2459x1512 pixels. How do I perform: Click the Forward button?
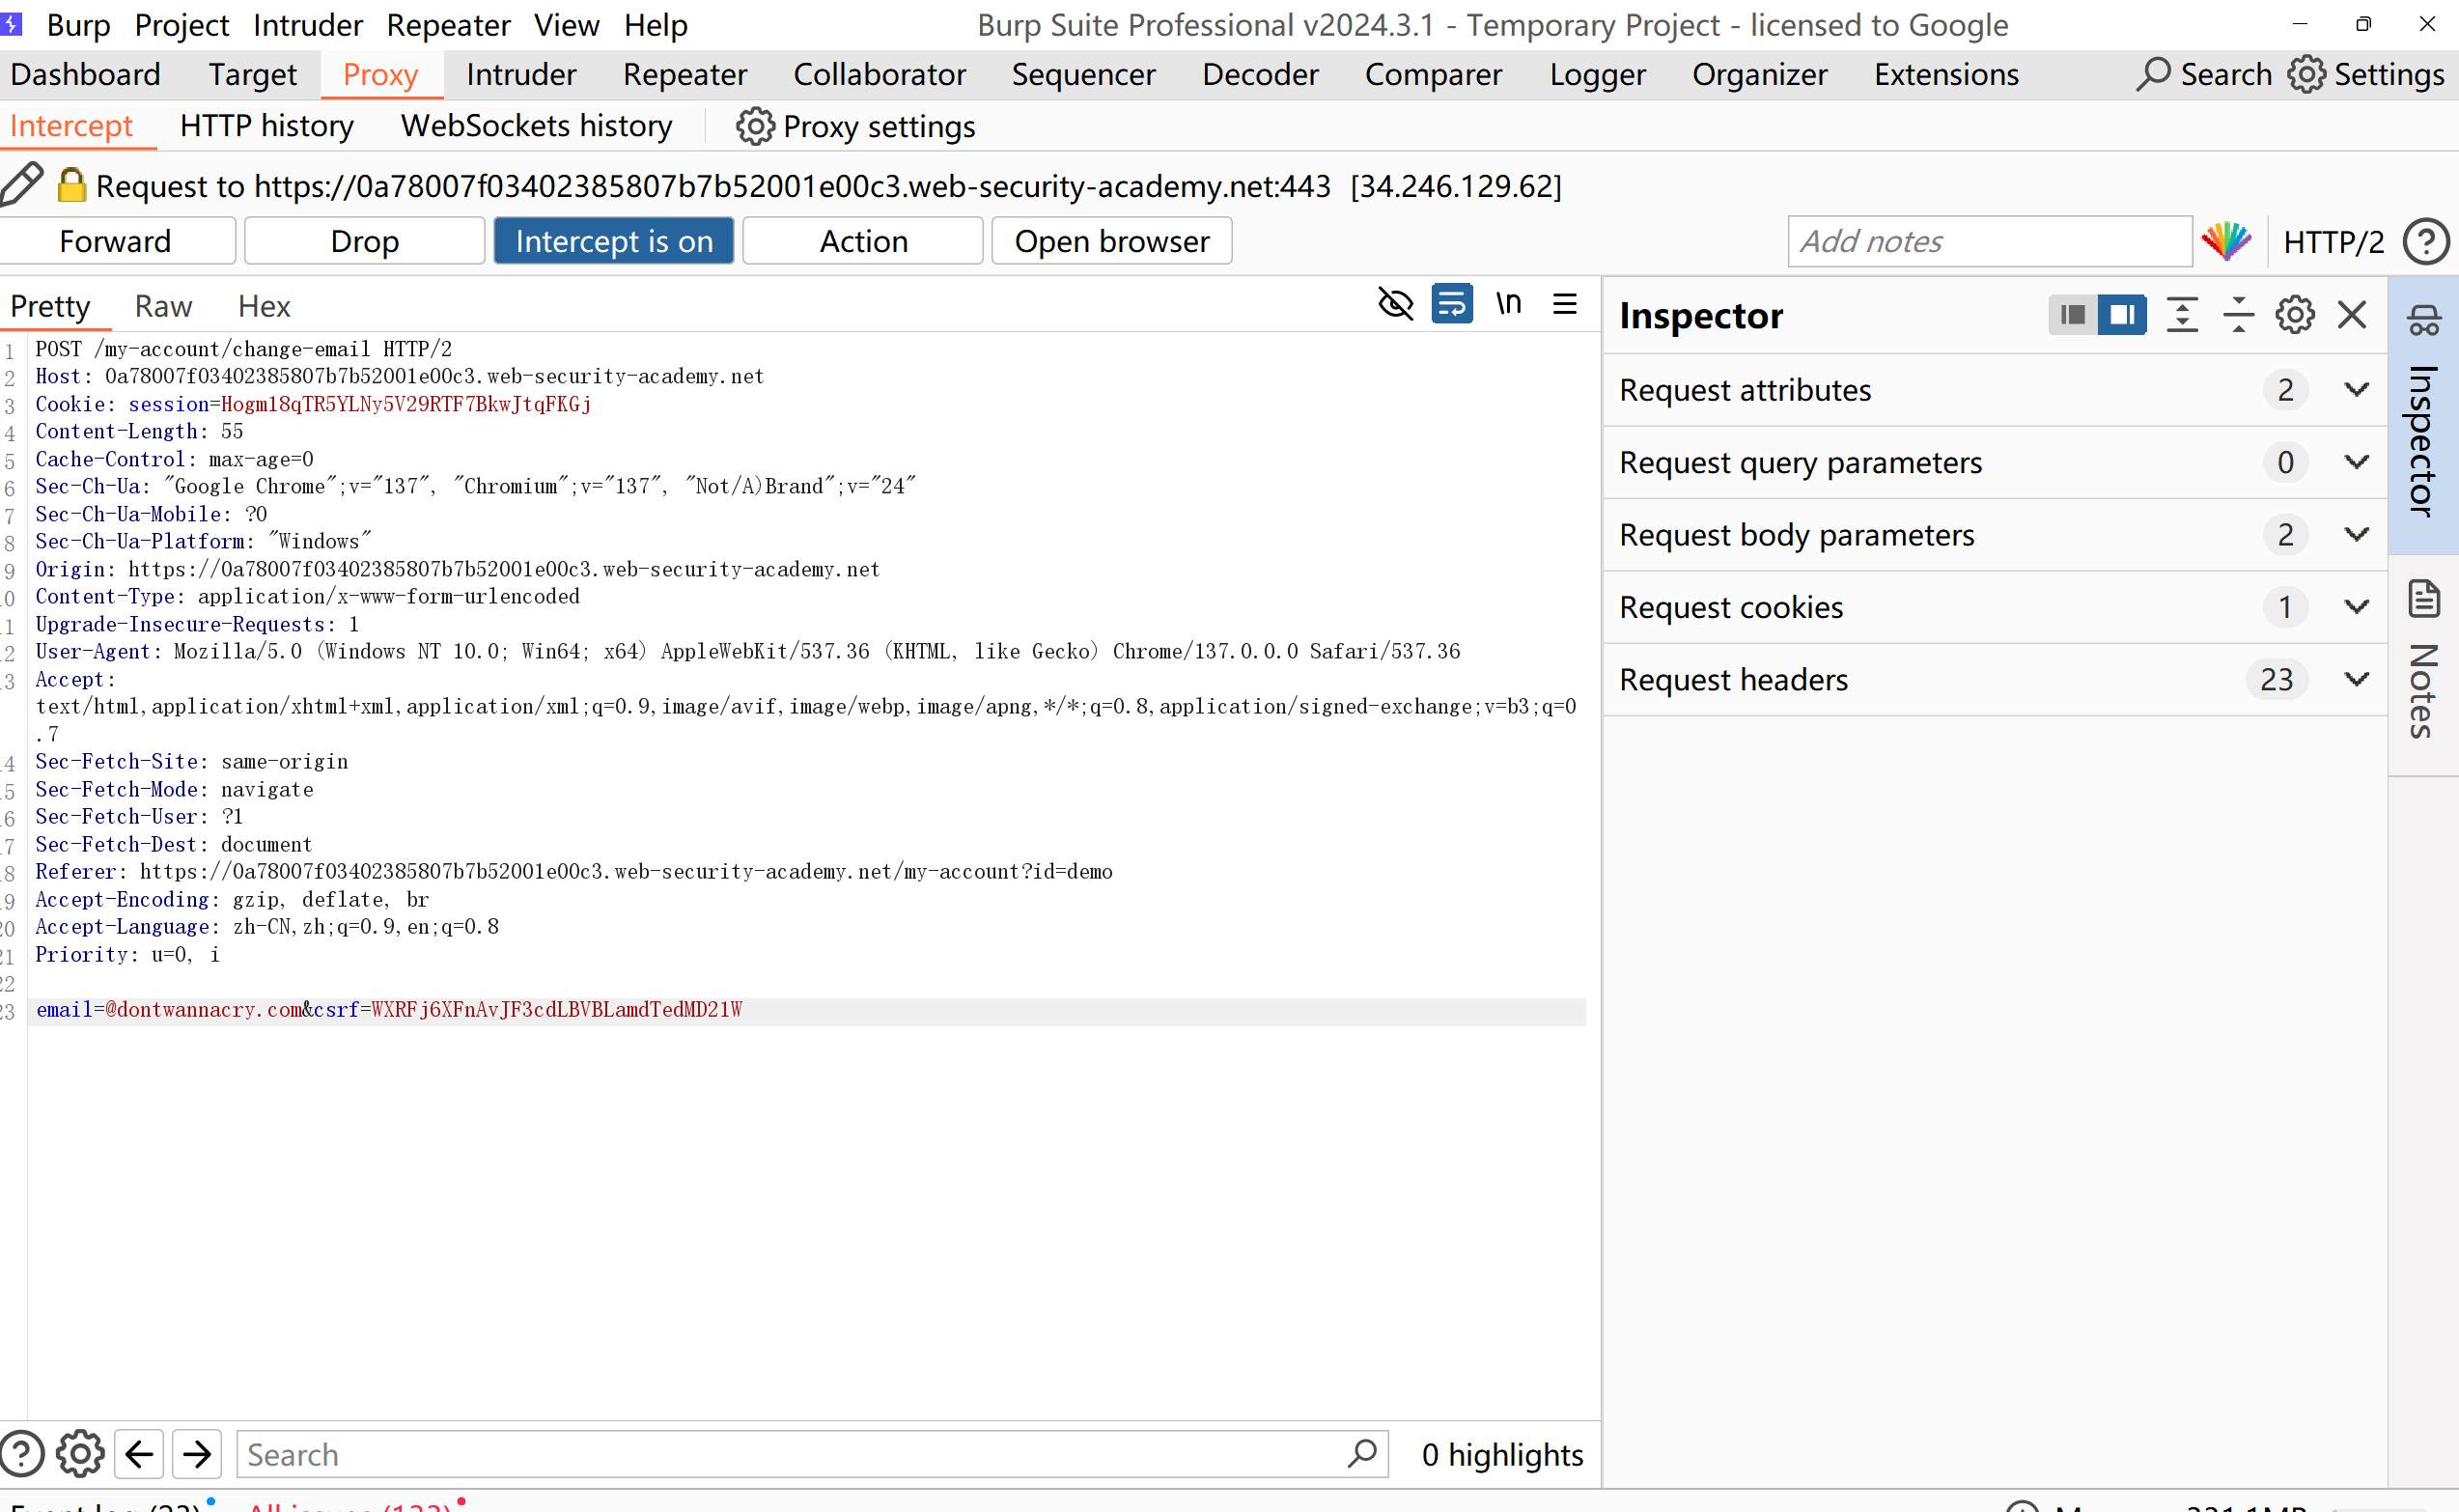coord(116,241)
